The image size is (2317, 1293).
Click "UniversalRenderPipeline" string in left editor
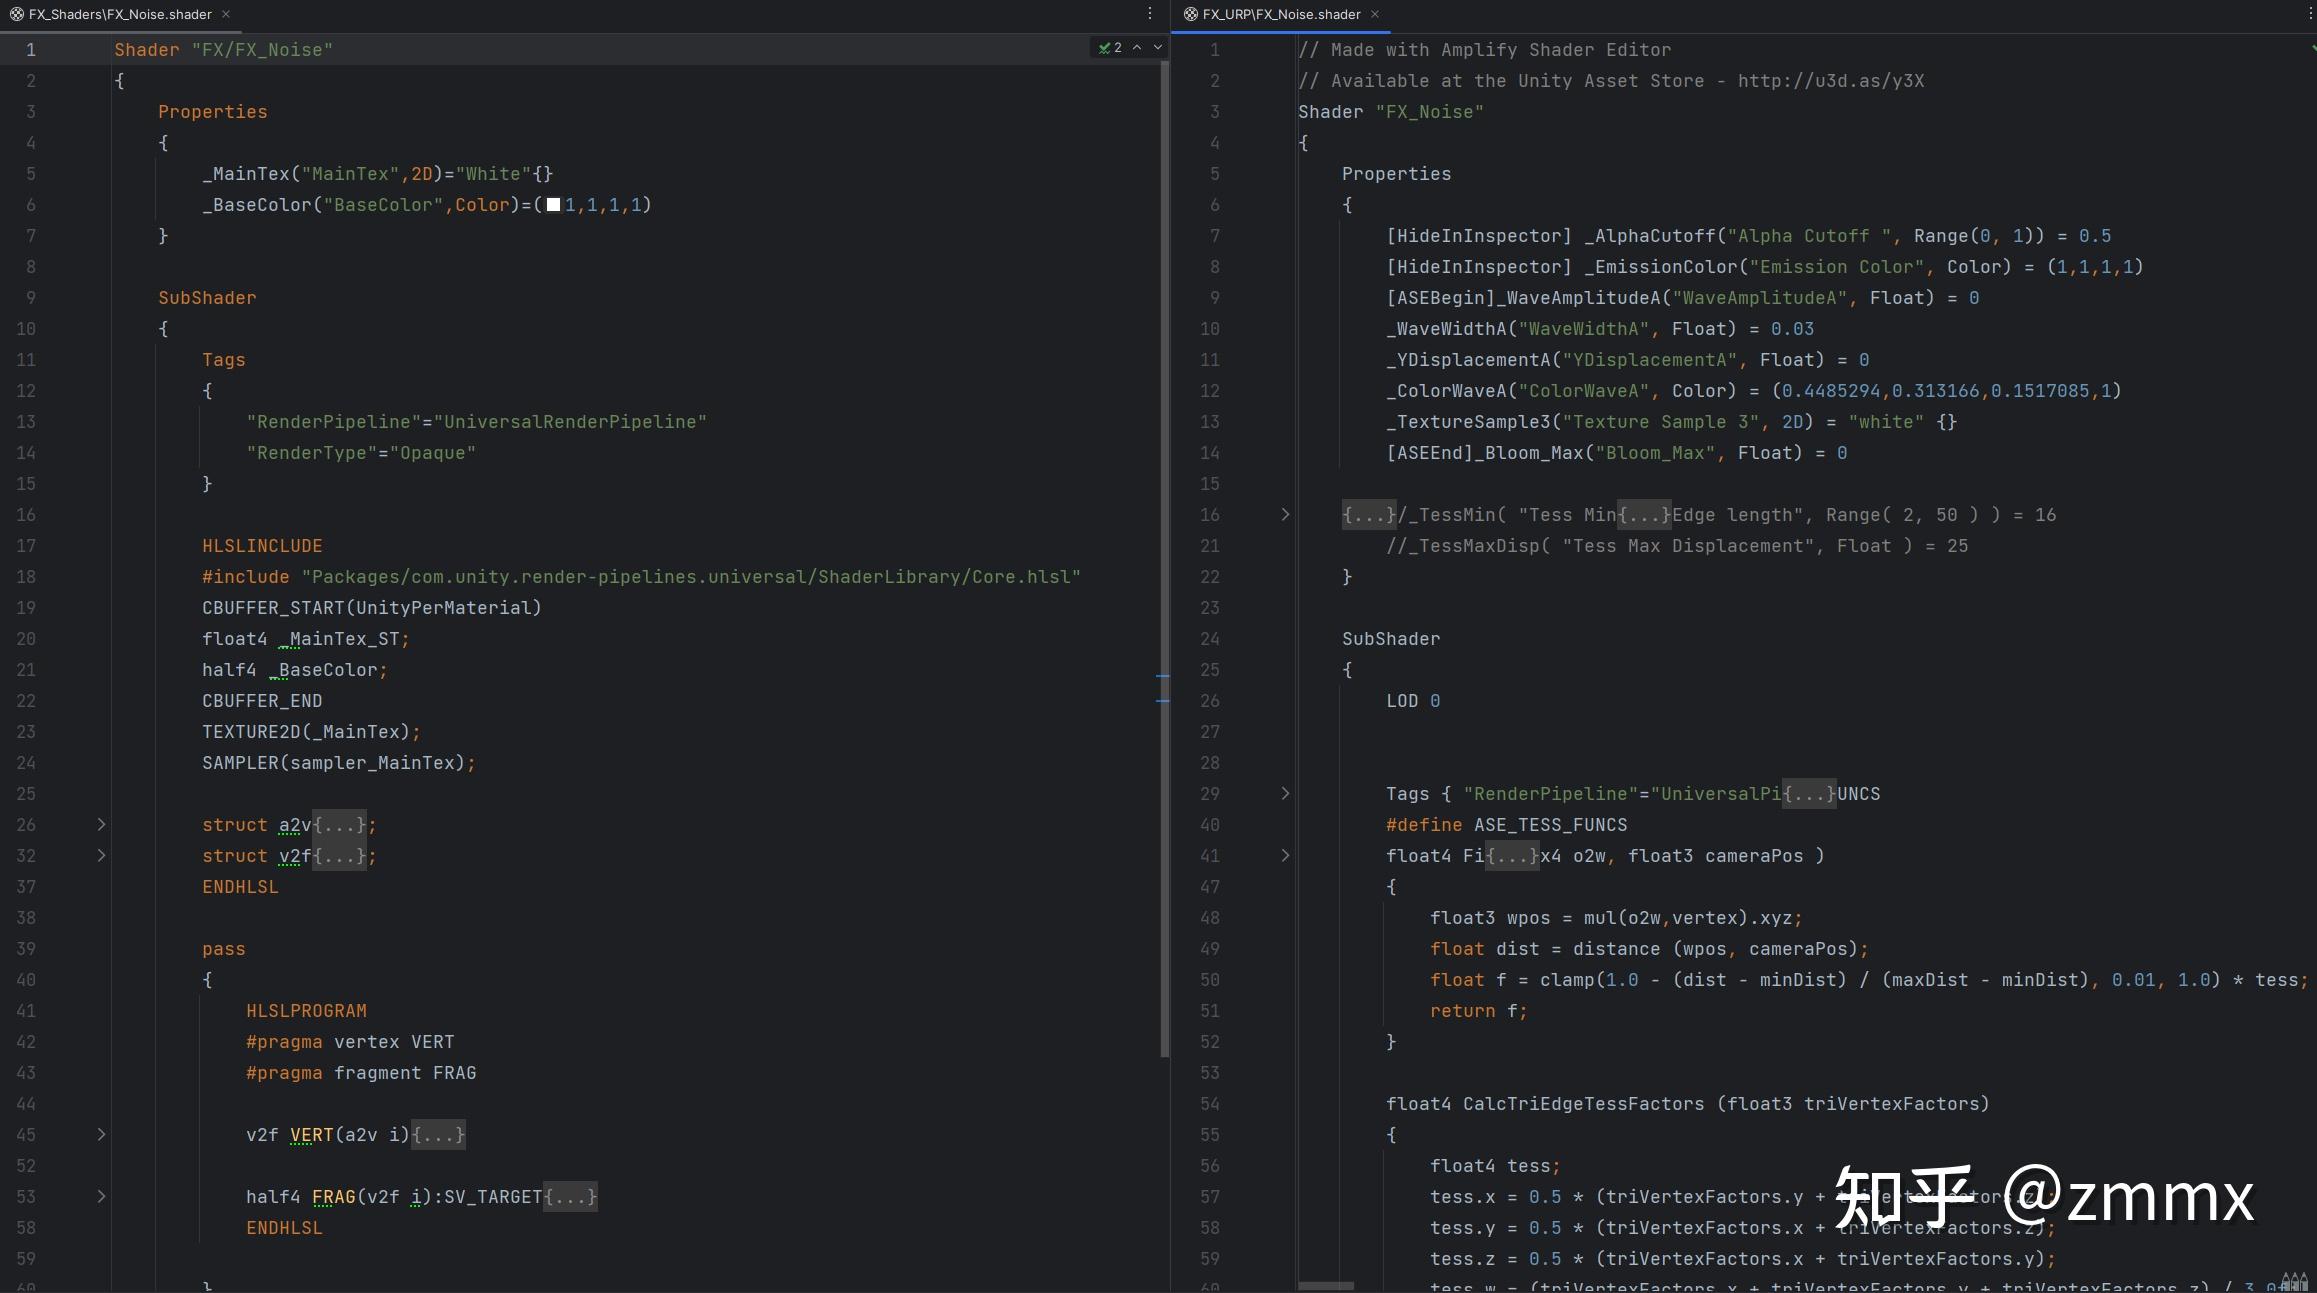(x=570, y=422)
